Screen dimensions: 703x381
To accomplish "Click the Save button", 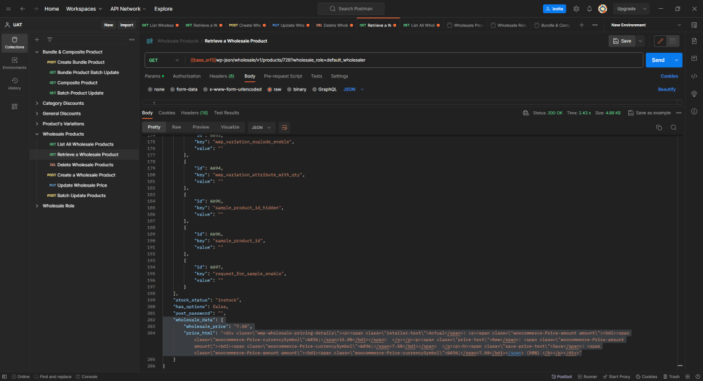I will pos(622,41).
